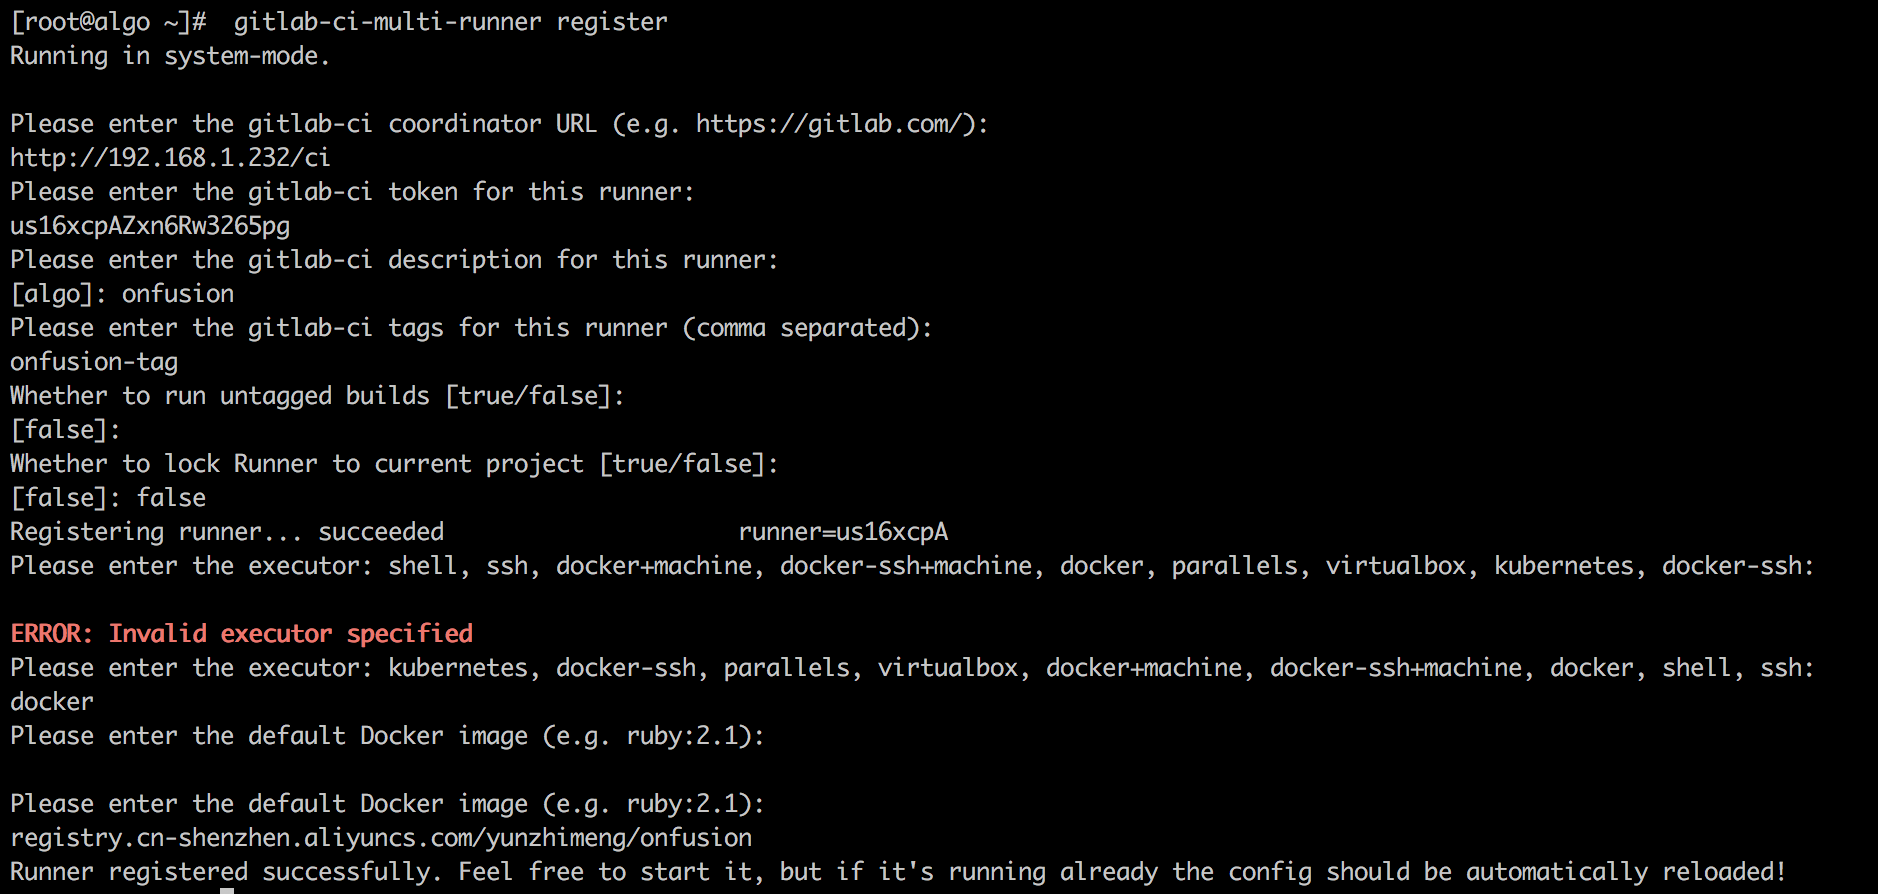The width and height of the screenshot is (1878, 894).
Task: Click the http://192.168.1.232/ci coordinator URL
Action: [x=170, y=158]
